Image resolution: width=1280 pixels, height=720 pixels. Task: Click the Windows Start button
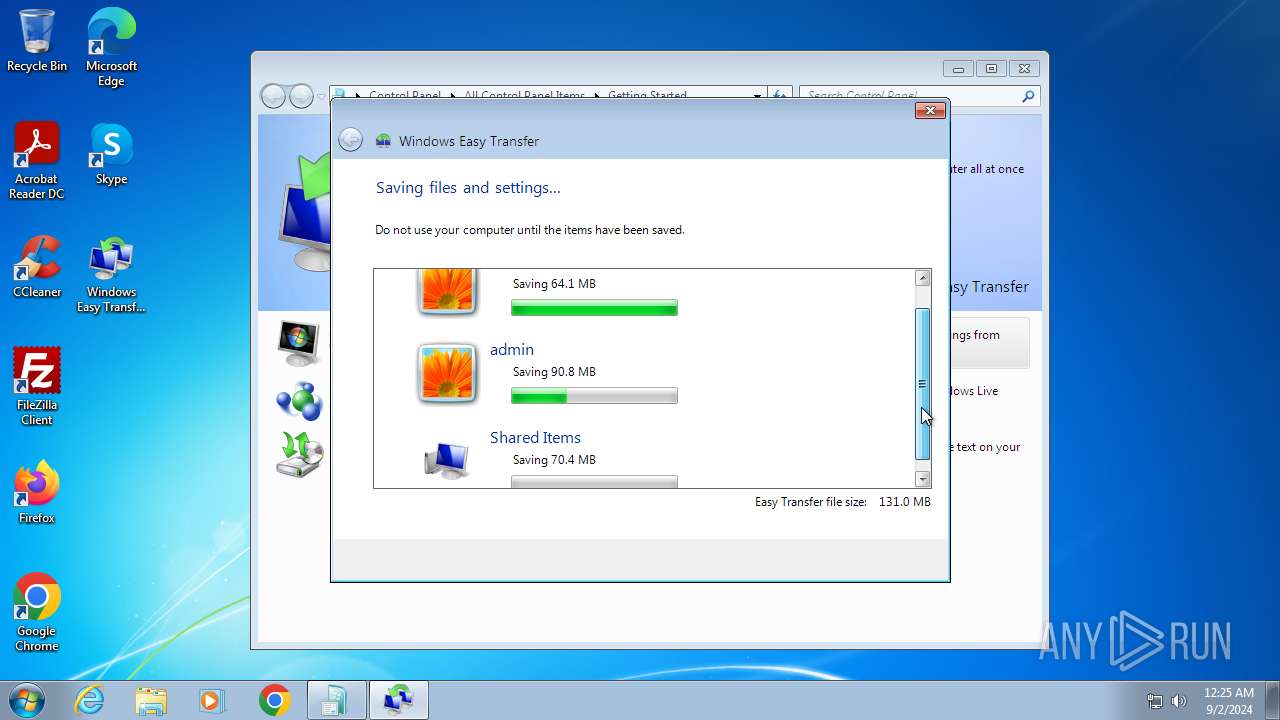click(x=25, y=700)
